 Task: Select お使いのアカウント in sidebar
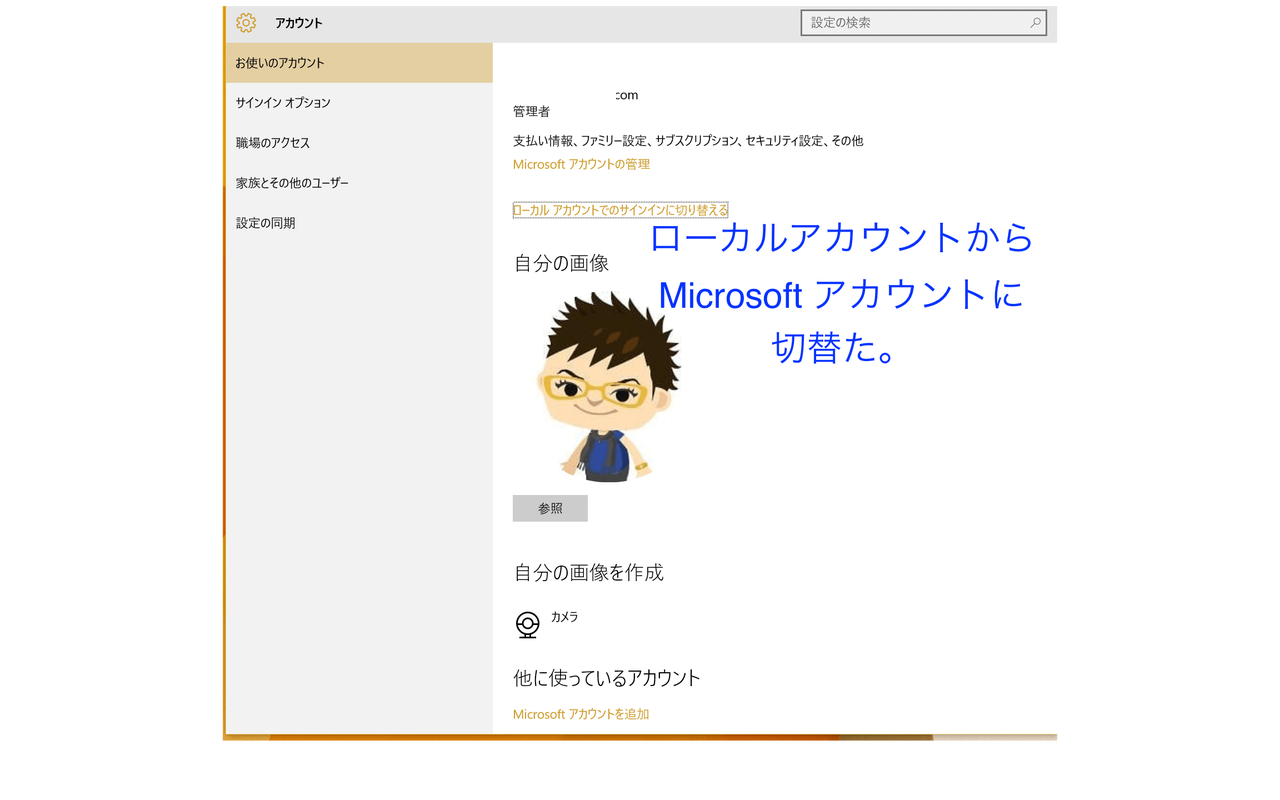tap(359, 63)
